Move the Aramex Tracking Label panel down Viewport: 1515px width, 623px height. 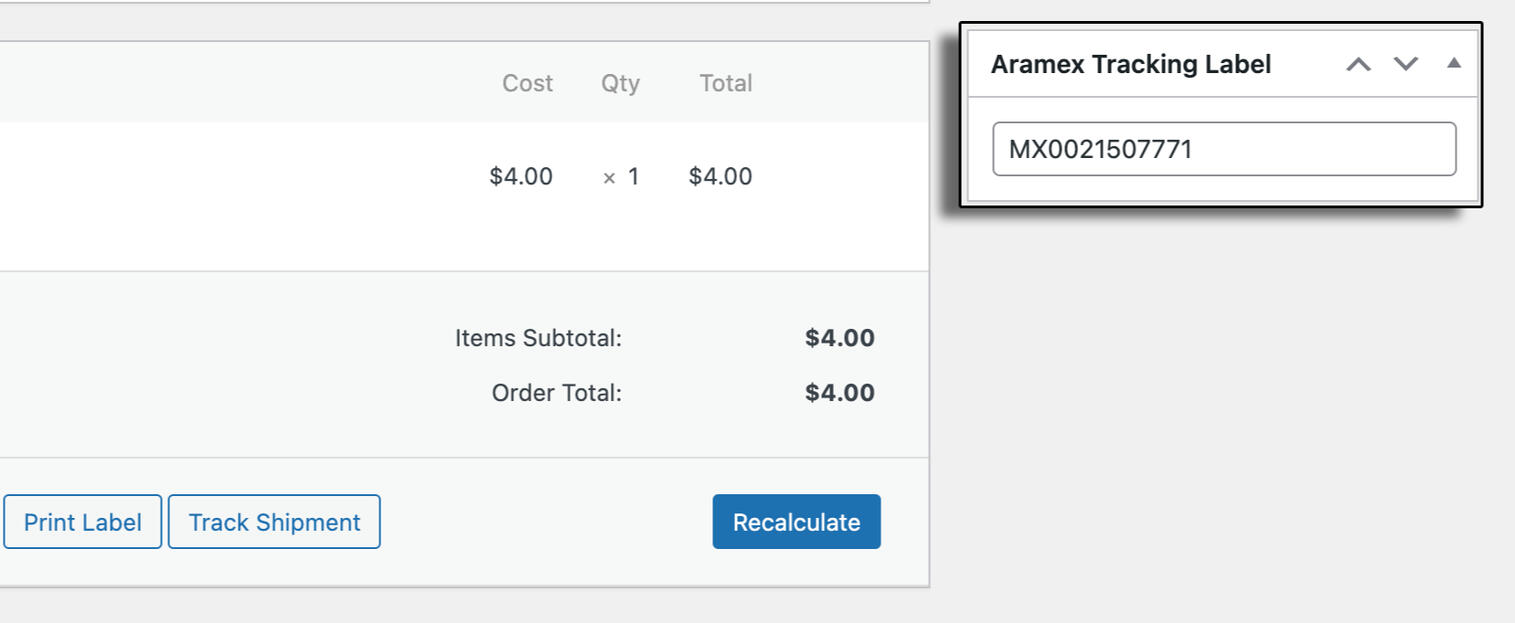1406,65
